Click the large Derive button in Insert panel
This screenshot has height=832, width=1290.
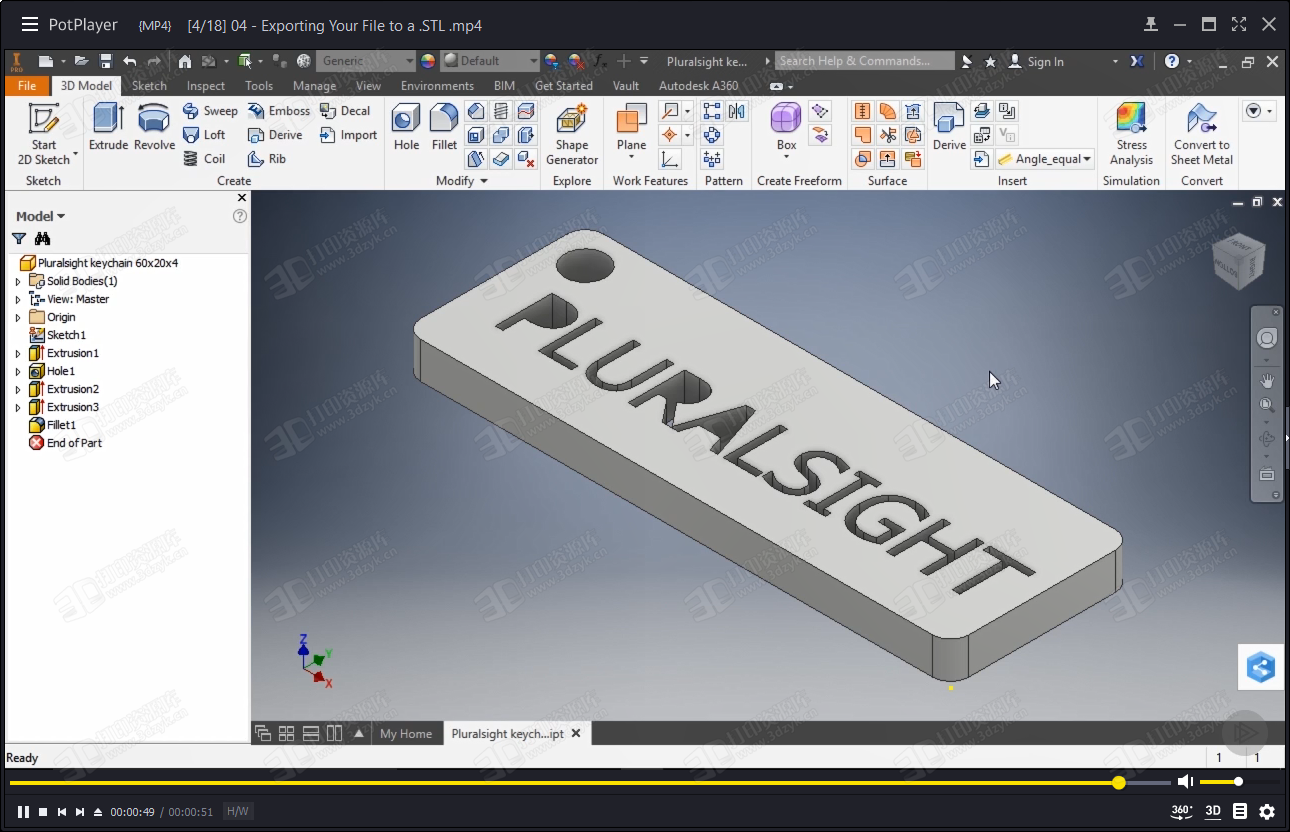pos(949,127)
